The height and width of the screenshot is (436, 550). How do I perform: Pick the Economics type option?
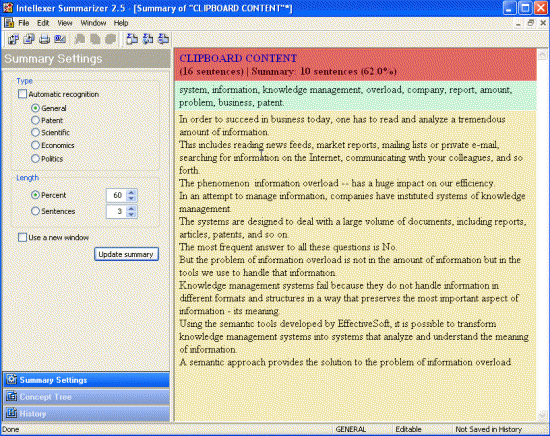[35, 145]
